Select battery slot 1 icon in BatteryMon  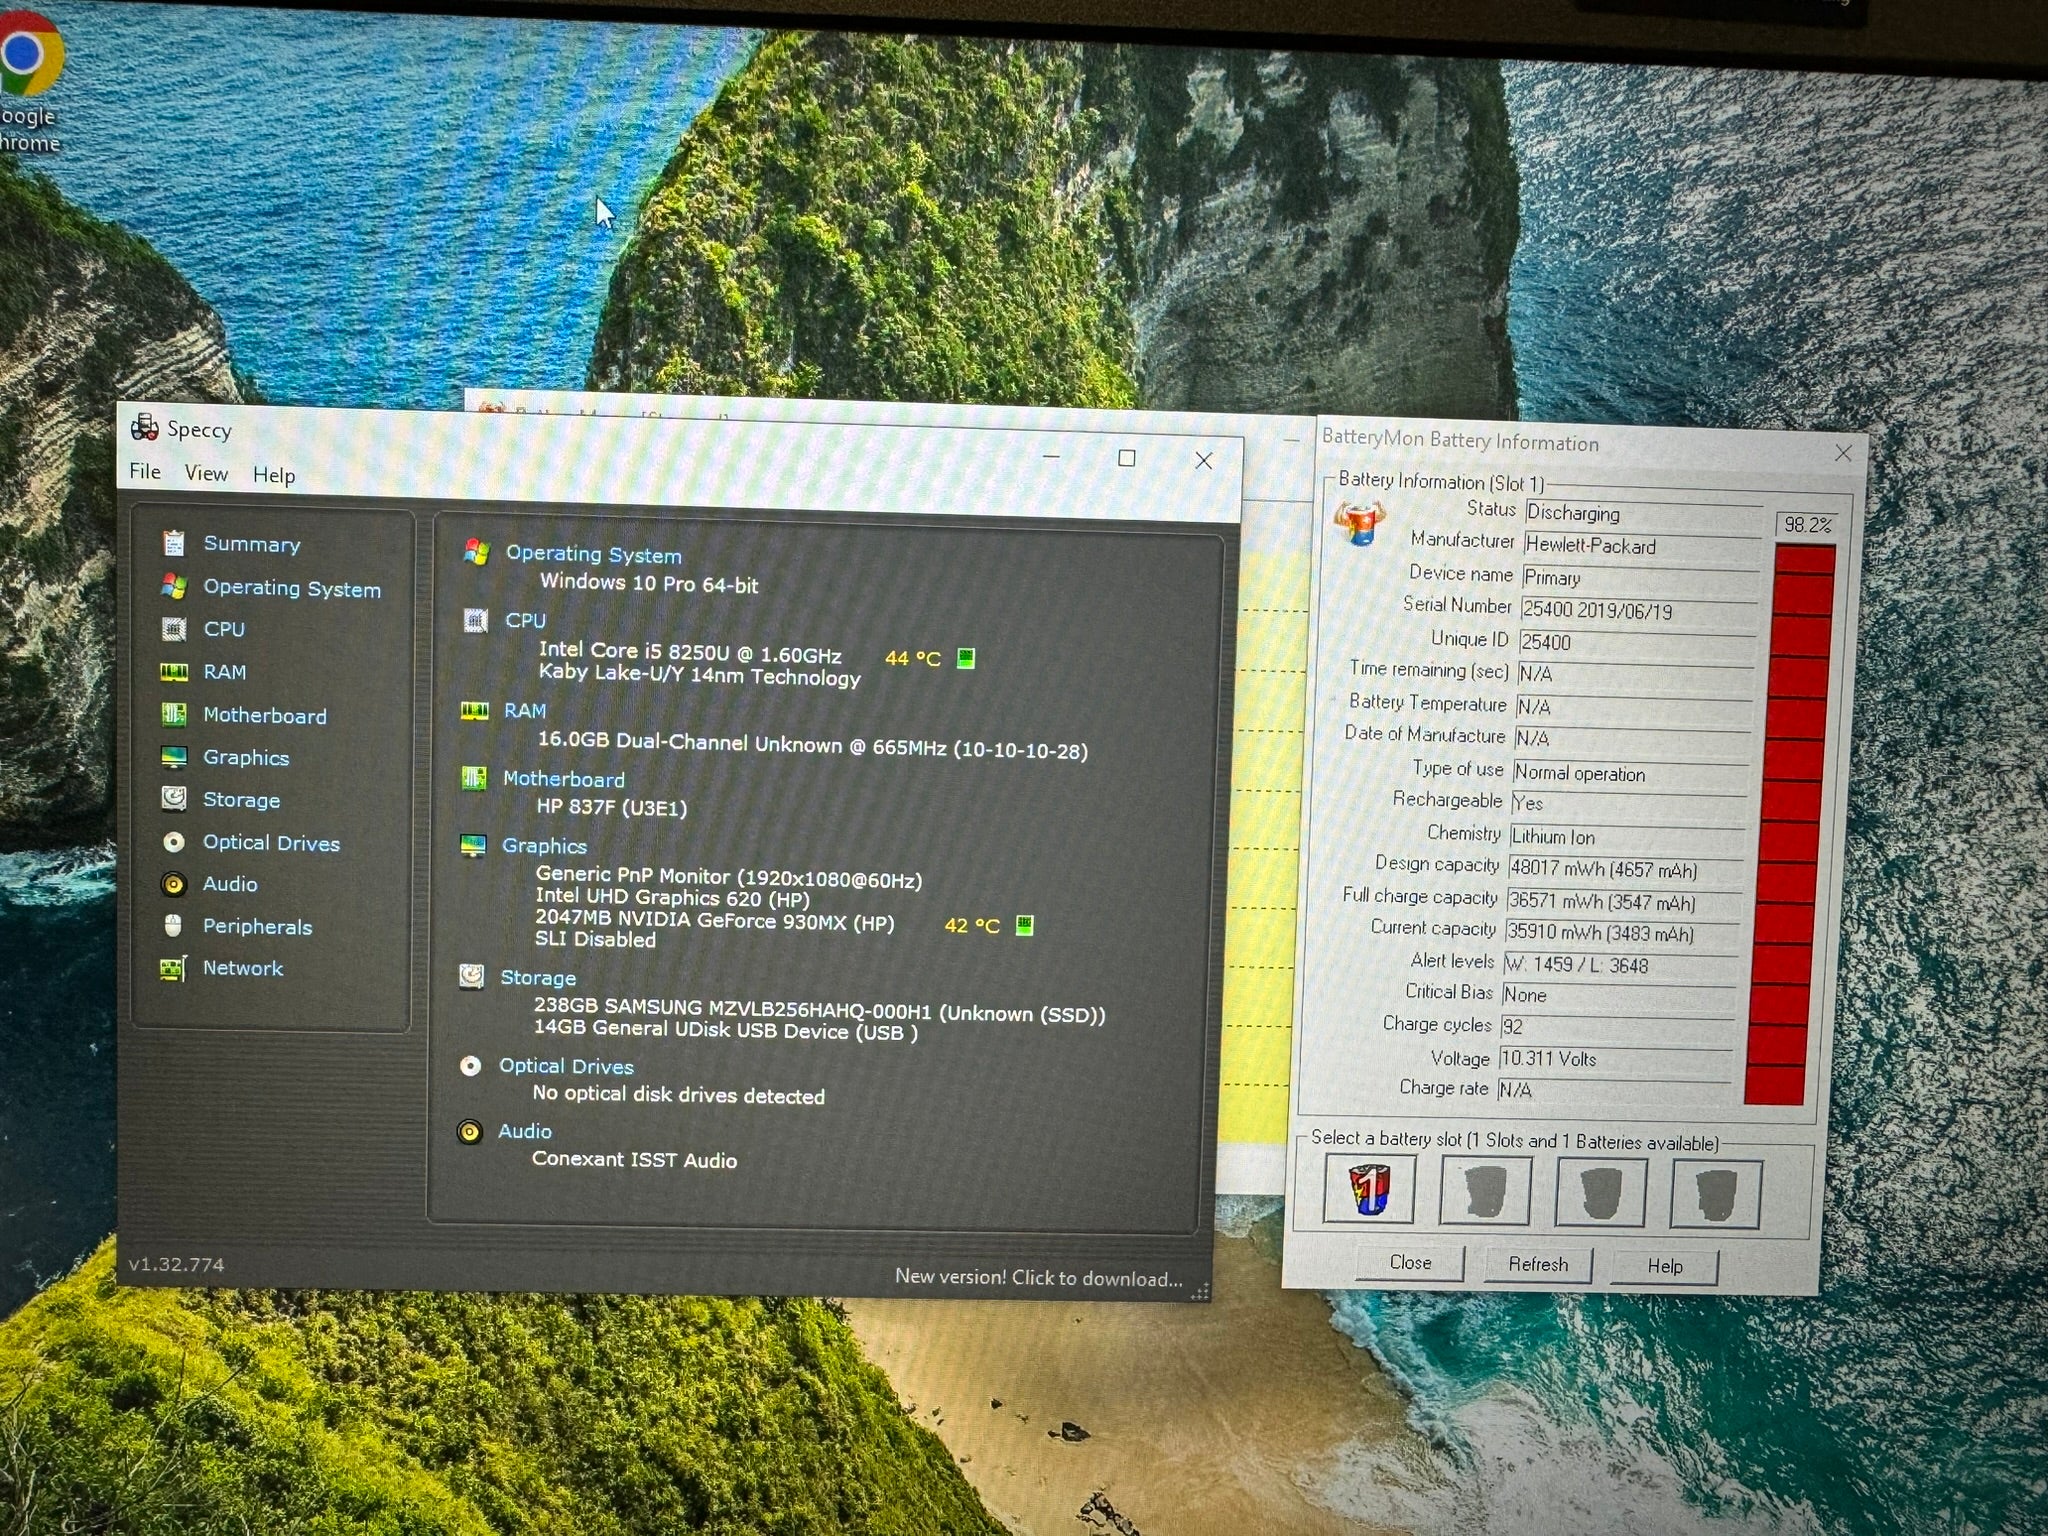(x=1369, y=1188)
